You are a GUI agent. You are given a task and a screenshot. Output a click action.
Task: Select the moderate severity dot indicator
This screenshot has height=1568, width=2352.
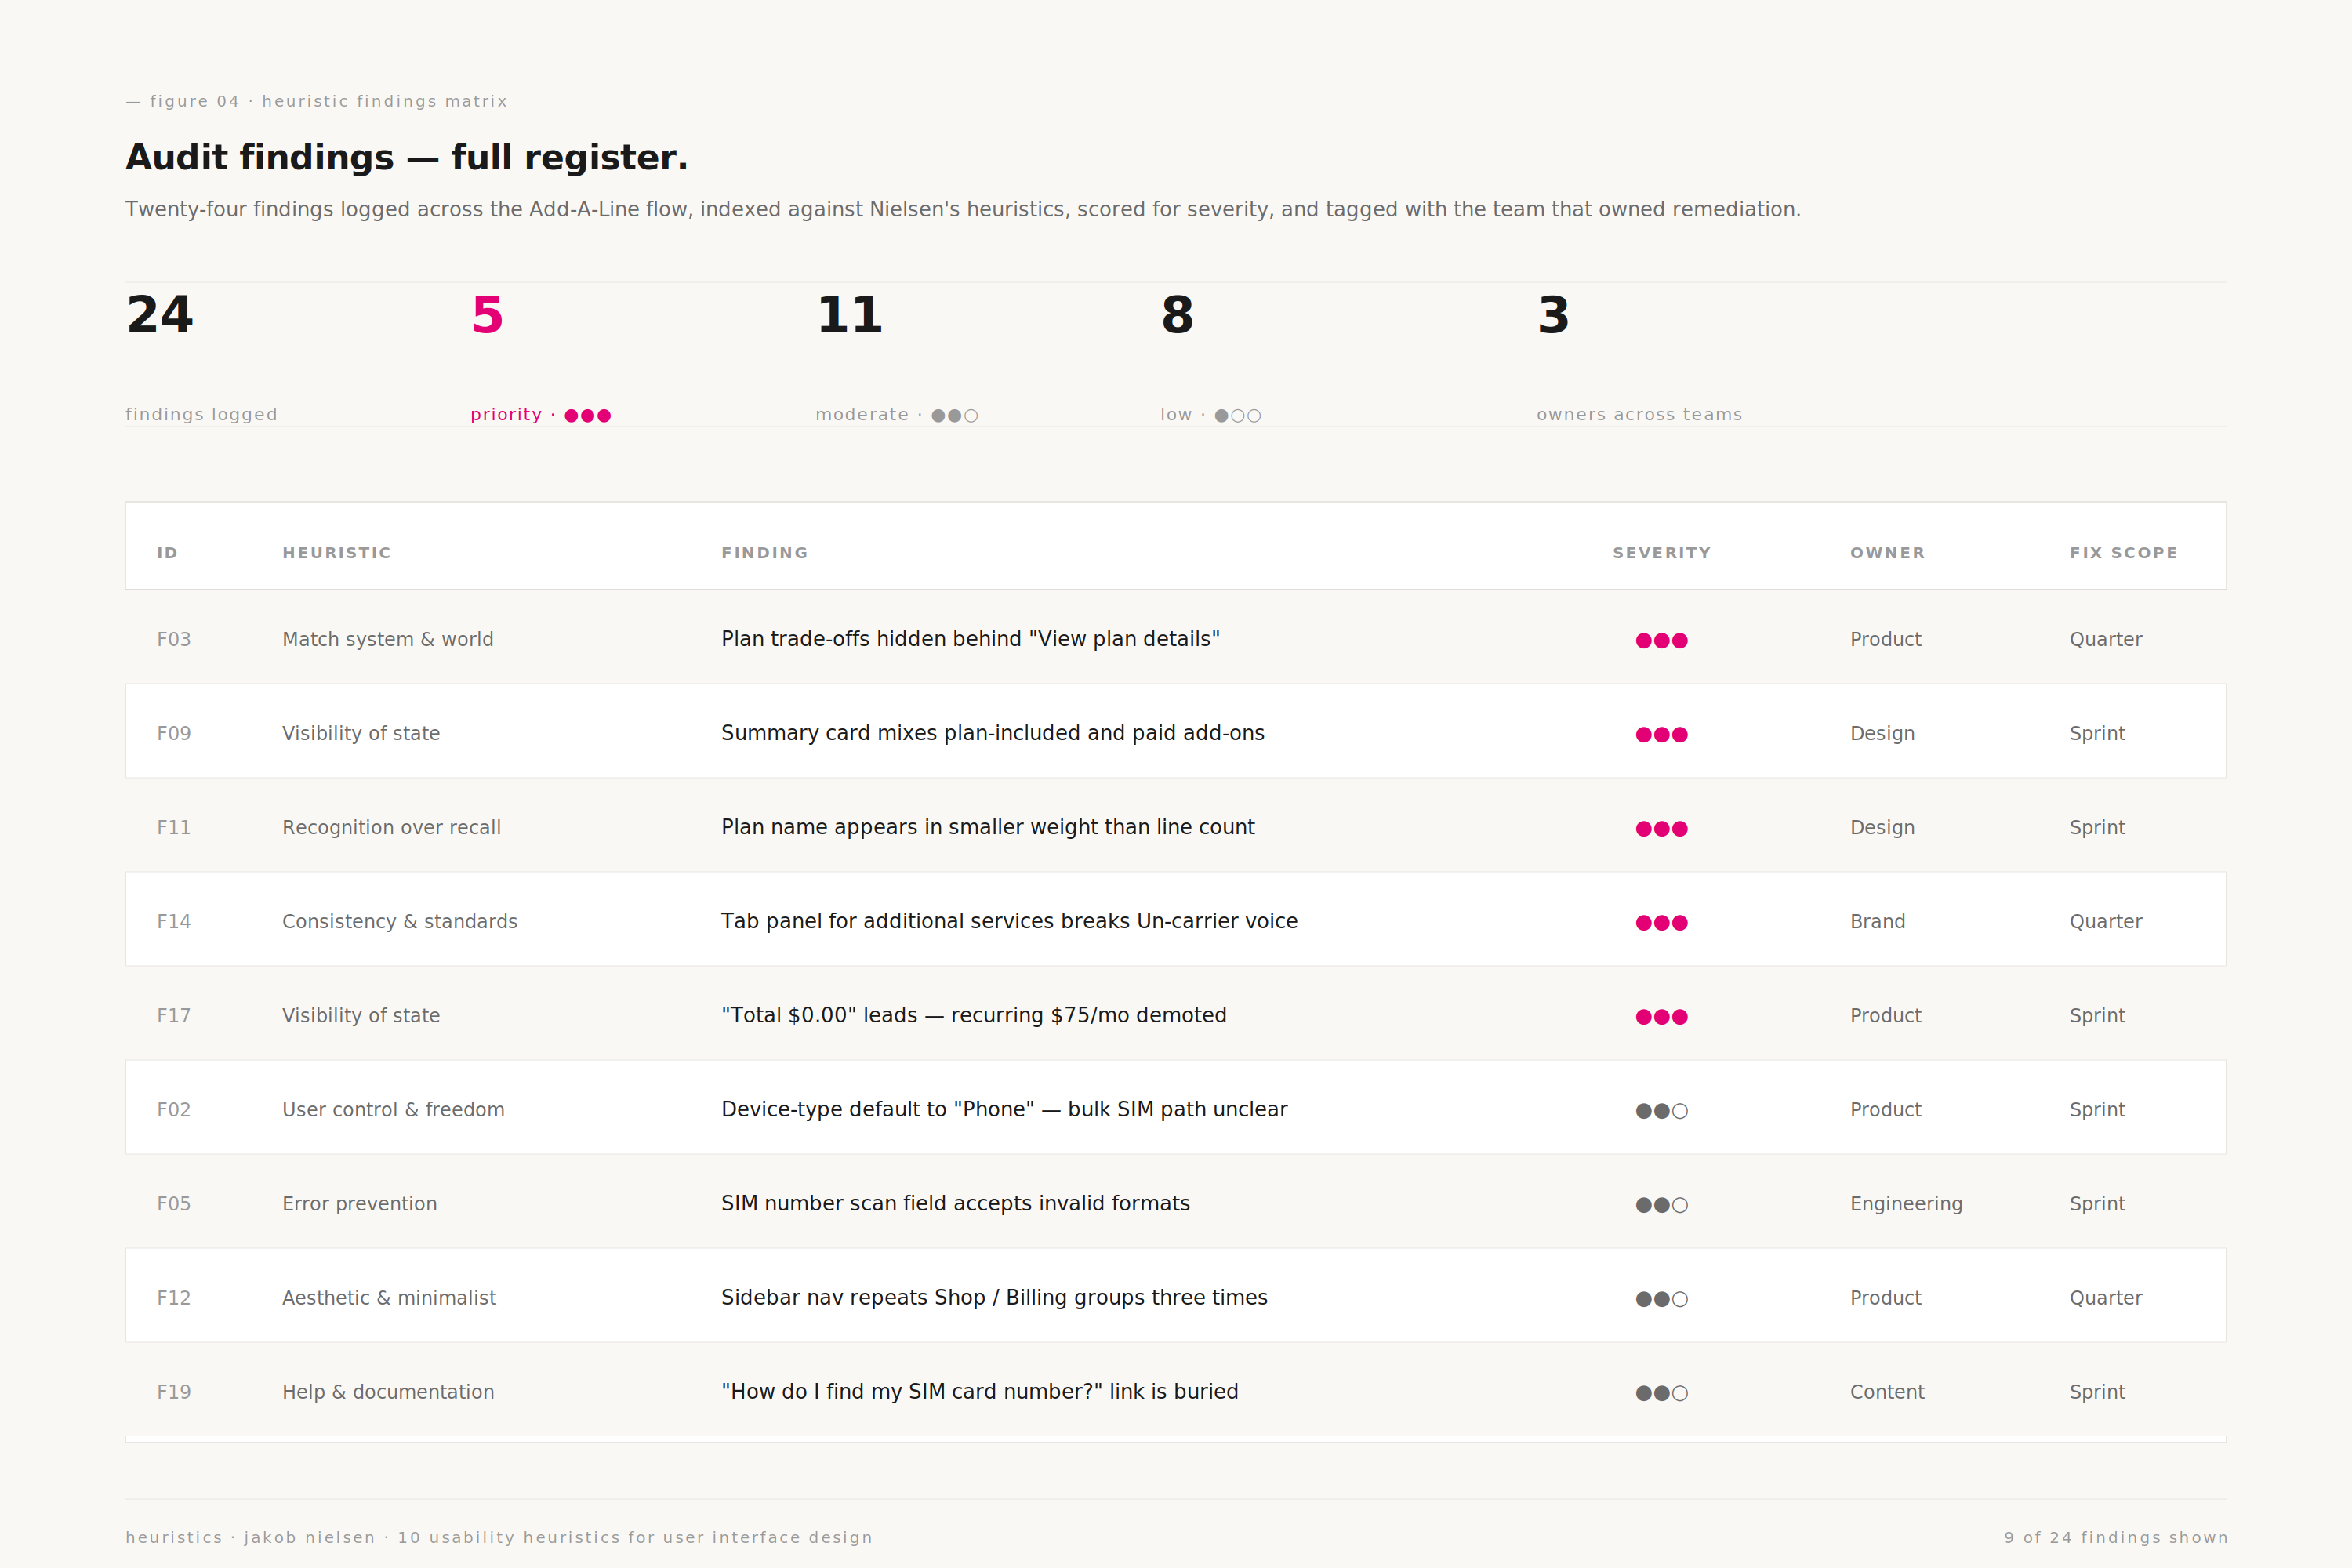953,414
